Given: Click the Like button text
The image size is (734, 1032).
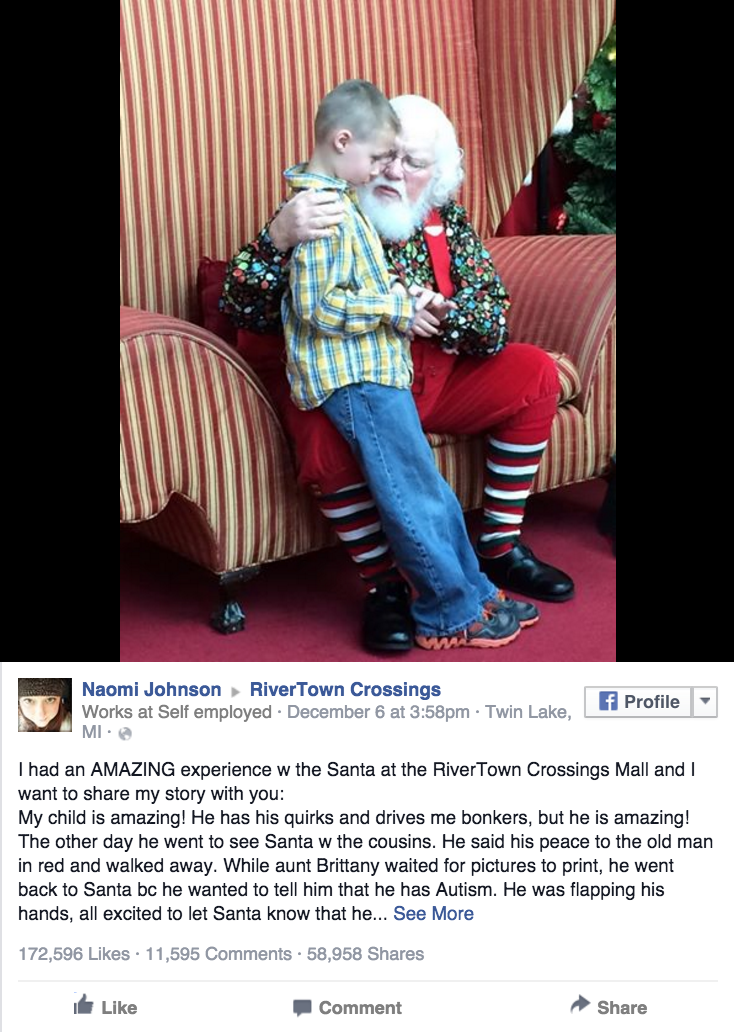Looking at the screenshot, I should point(119,1008).
